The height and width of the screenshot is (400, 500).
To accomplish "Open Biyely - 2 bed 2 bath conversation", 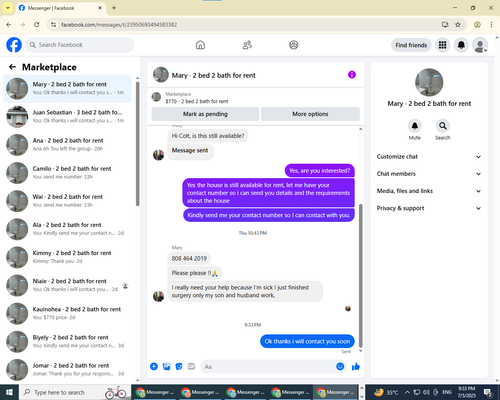I will click(67, 341).
